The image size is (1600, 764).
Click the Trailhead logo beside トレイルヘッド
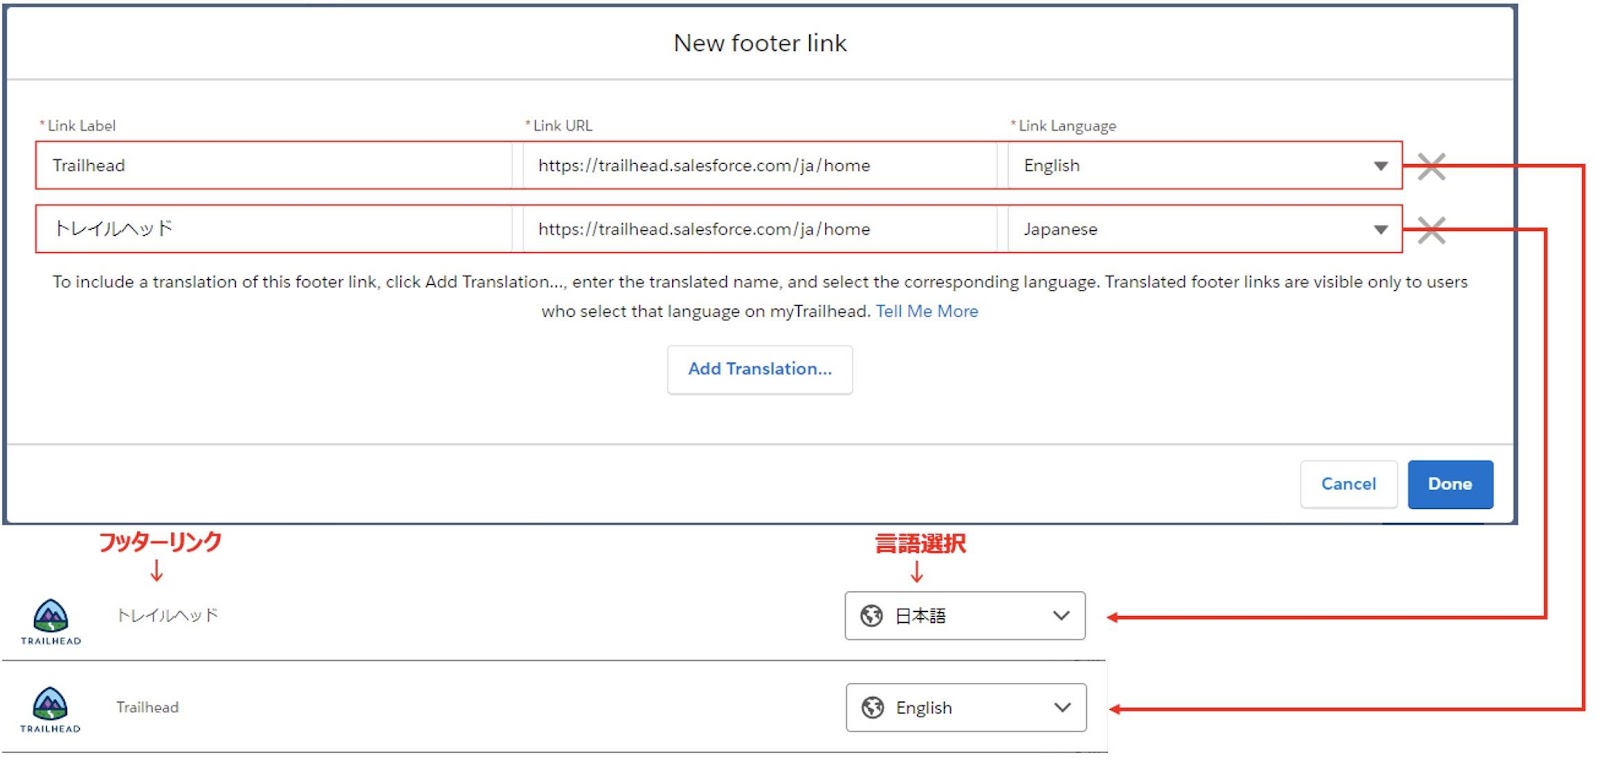point(51,622)
